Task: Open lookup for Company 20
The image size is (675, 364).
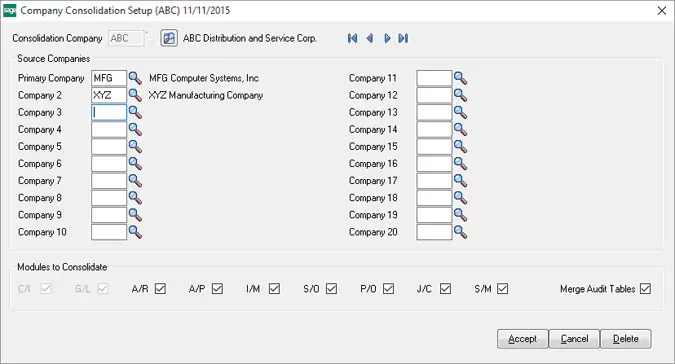Action: (x=461, y=232)
